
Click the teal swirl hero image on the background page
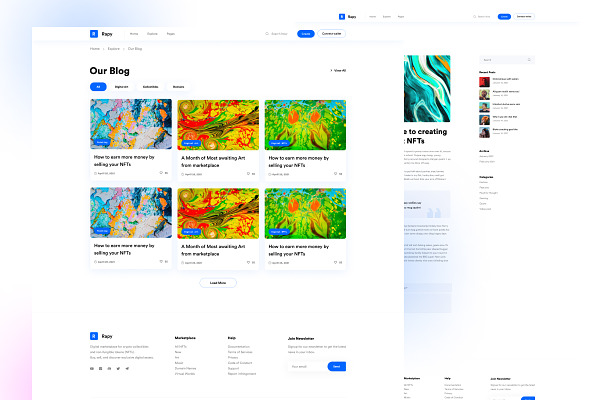click(x=427, y=88)
